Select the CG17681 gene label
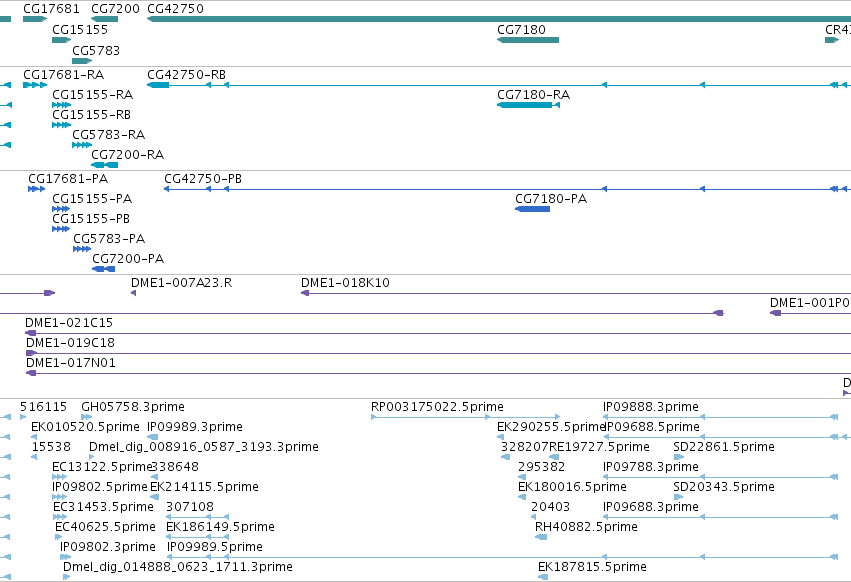851x582 pixels. coord(51,9)
